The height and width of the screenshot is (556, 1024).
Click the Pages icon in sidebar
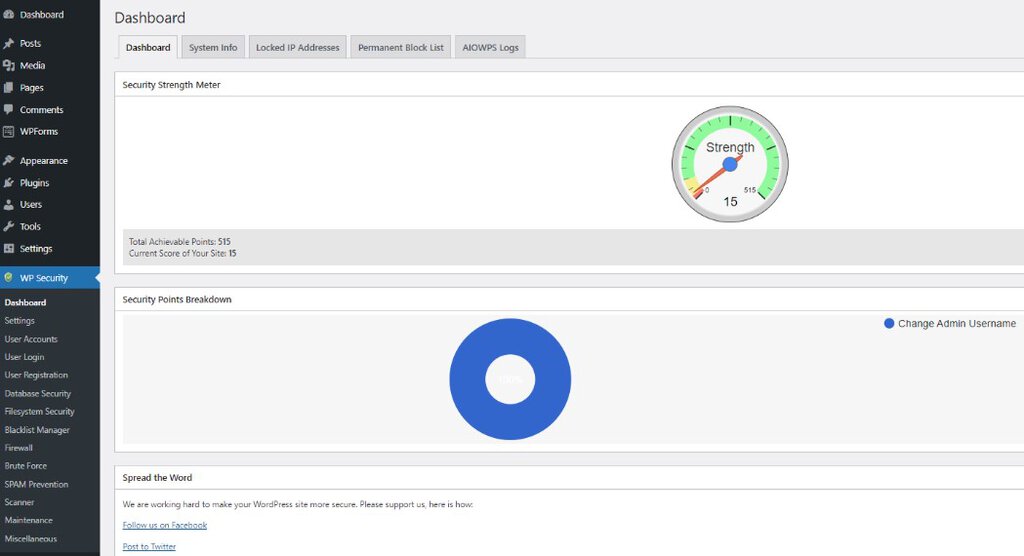[x=8, y=88]
